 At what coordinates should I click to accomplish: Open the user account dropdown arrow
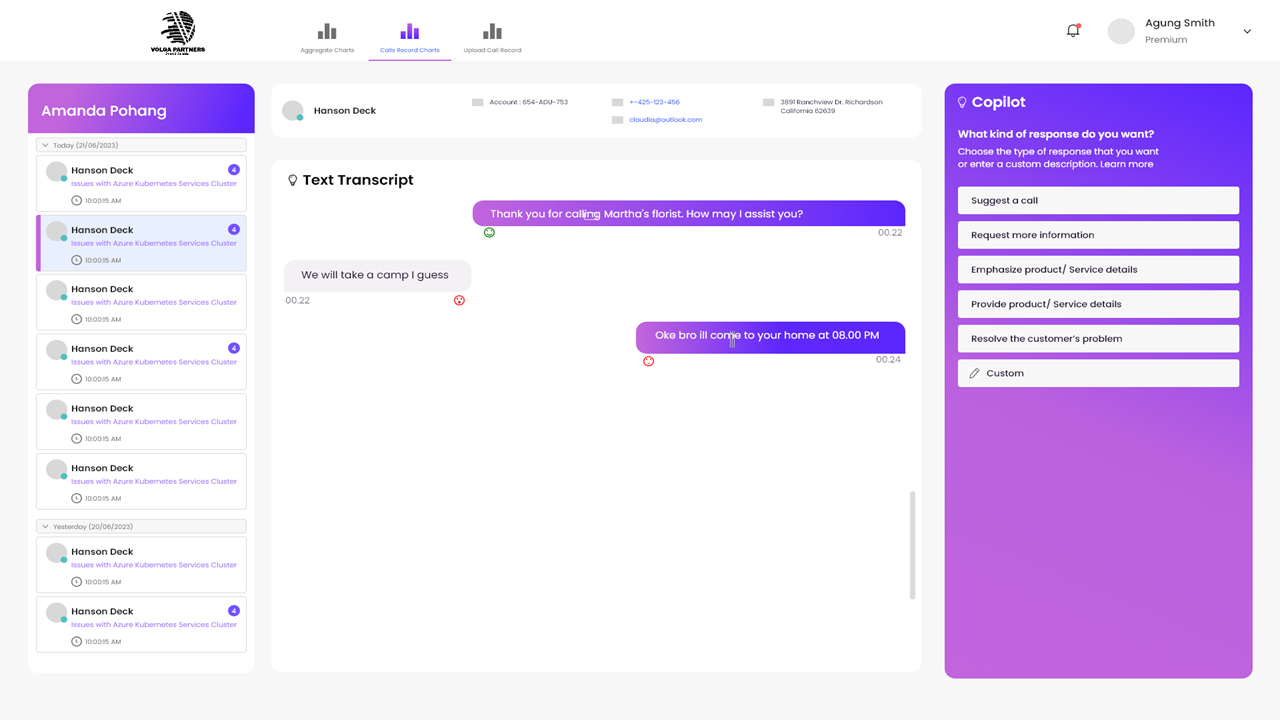1247,31
